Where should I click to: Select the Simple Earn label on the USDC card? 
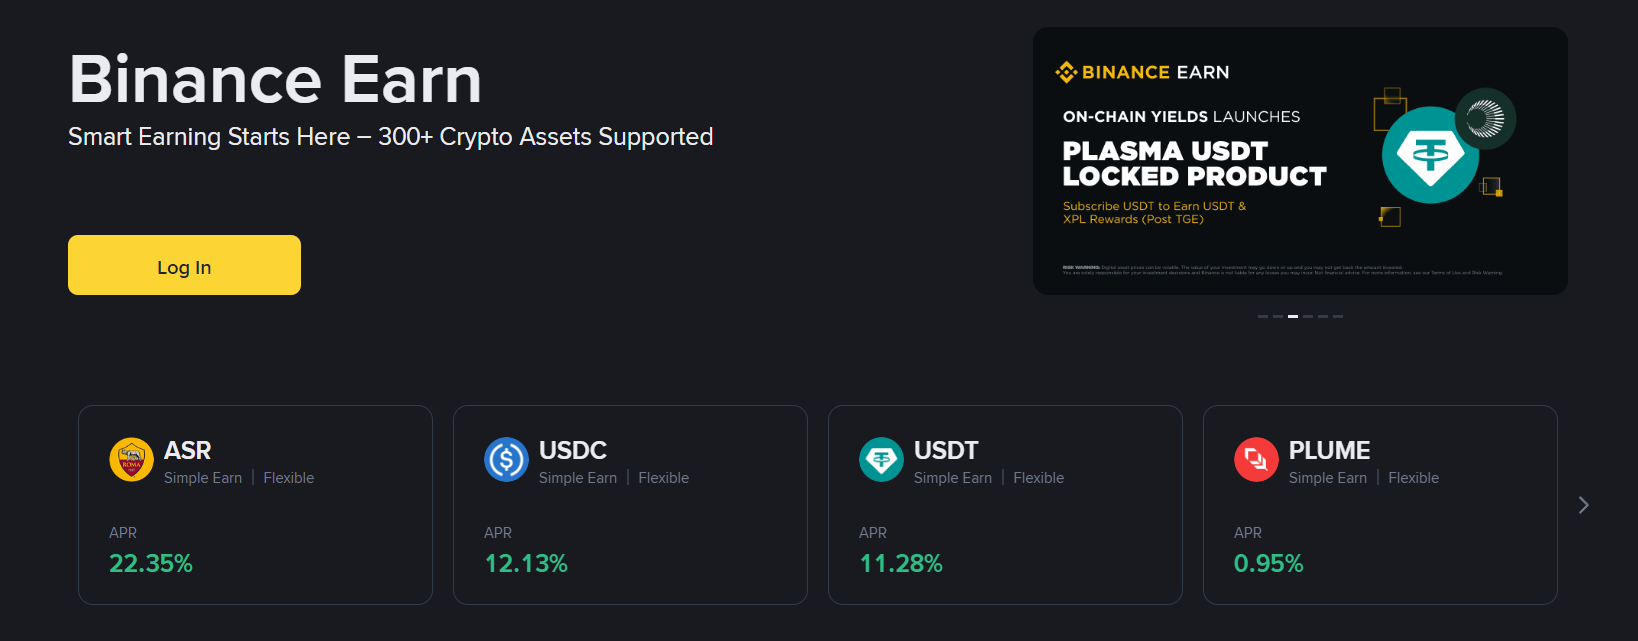coord(578,477)
